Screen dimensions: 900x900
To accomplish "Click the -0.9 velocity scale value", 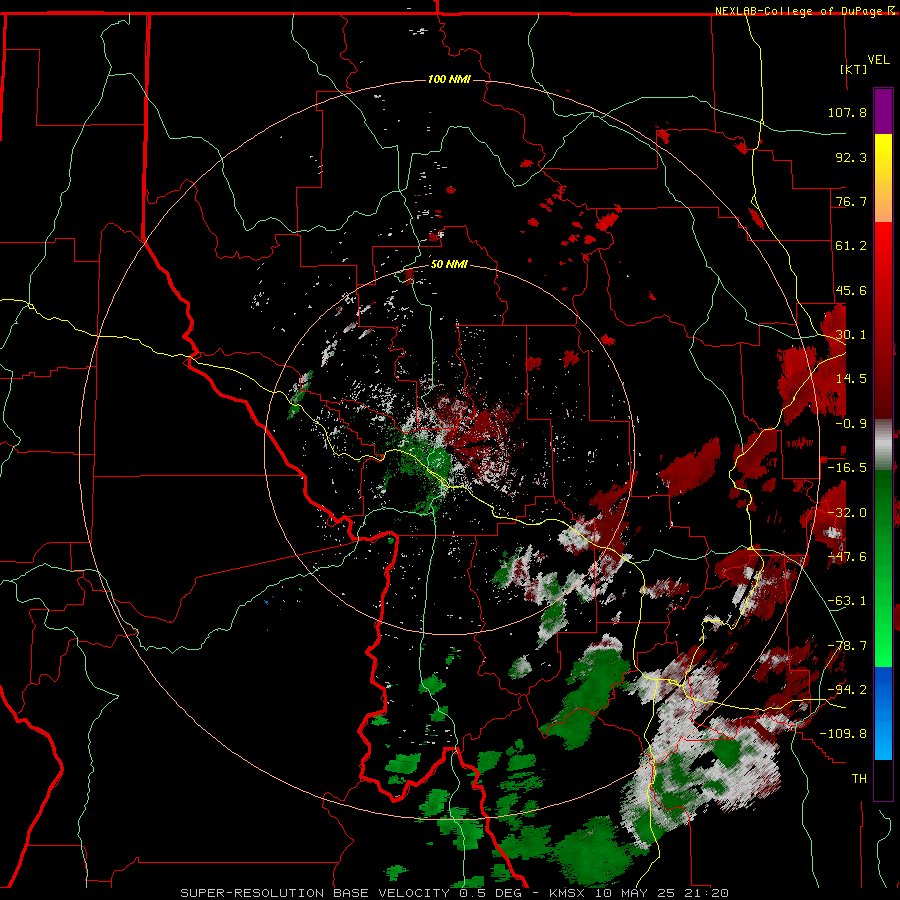I will 851,424.
